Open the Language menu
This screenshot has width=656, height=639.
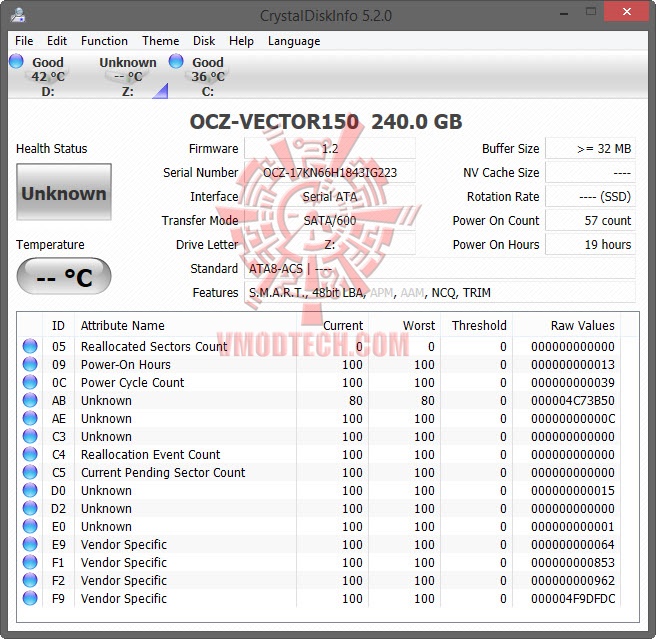(294, 41)
